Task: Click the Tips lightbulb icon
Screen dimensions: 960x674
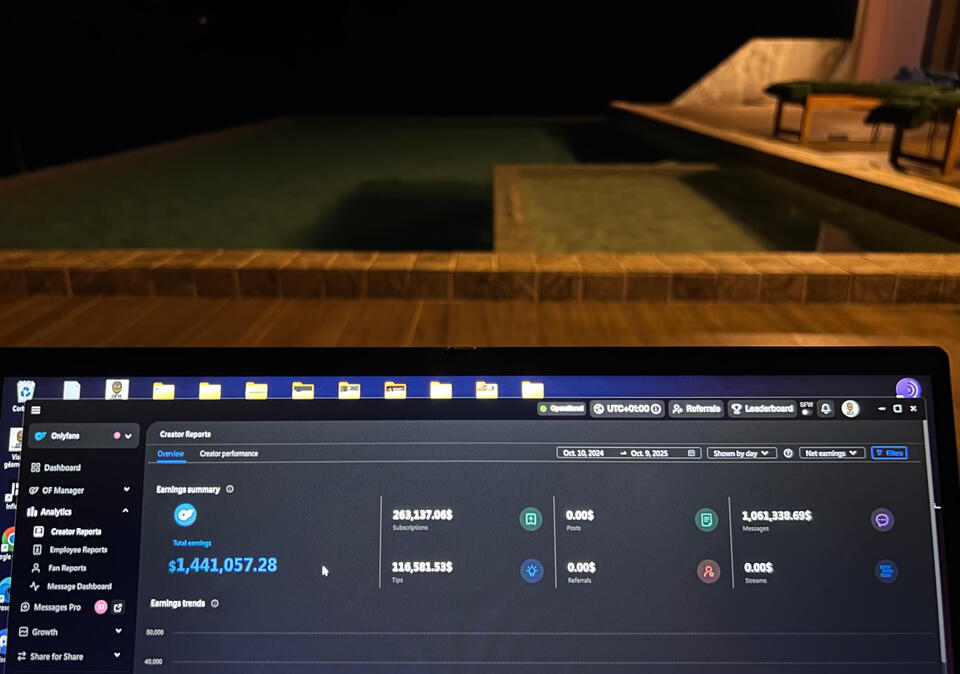Action: tap(531, 571)
